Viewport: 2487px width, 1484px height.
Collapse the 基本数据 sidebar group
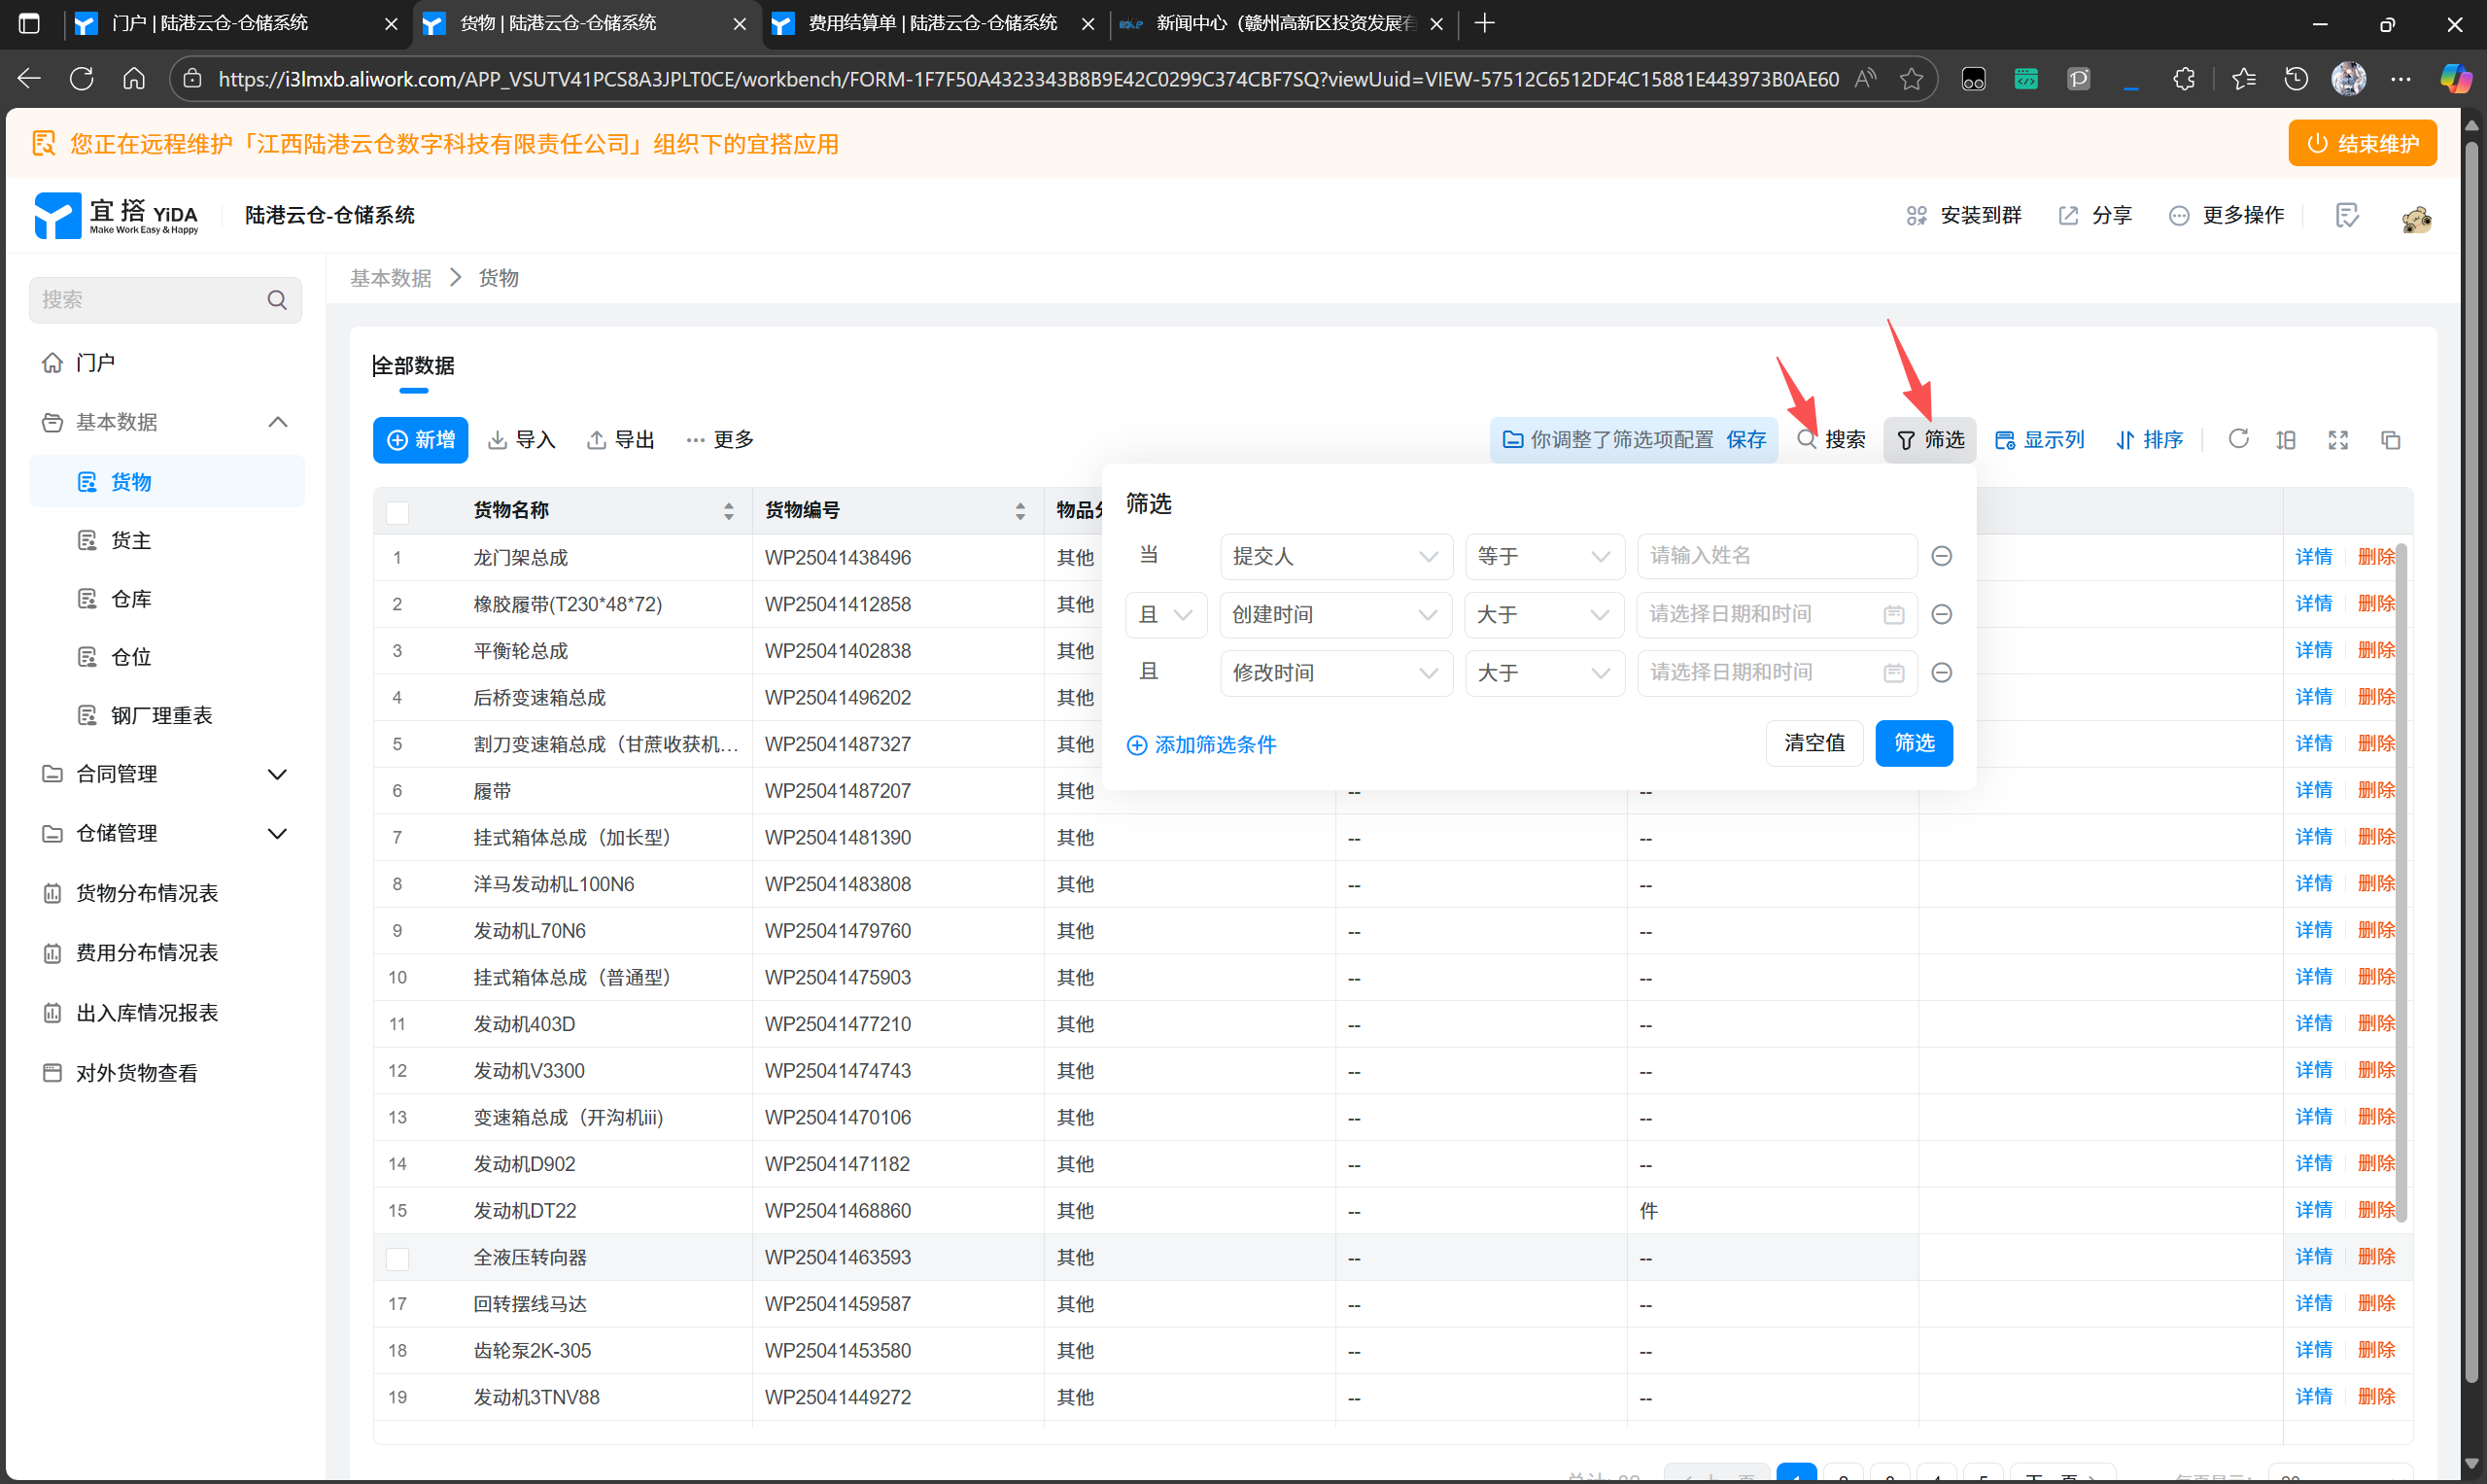tap(278, 422)
